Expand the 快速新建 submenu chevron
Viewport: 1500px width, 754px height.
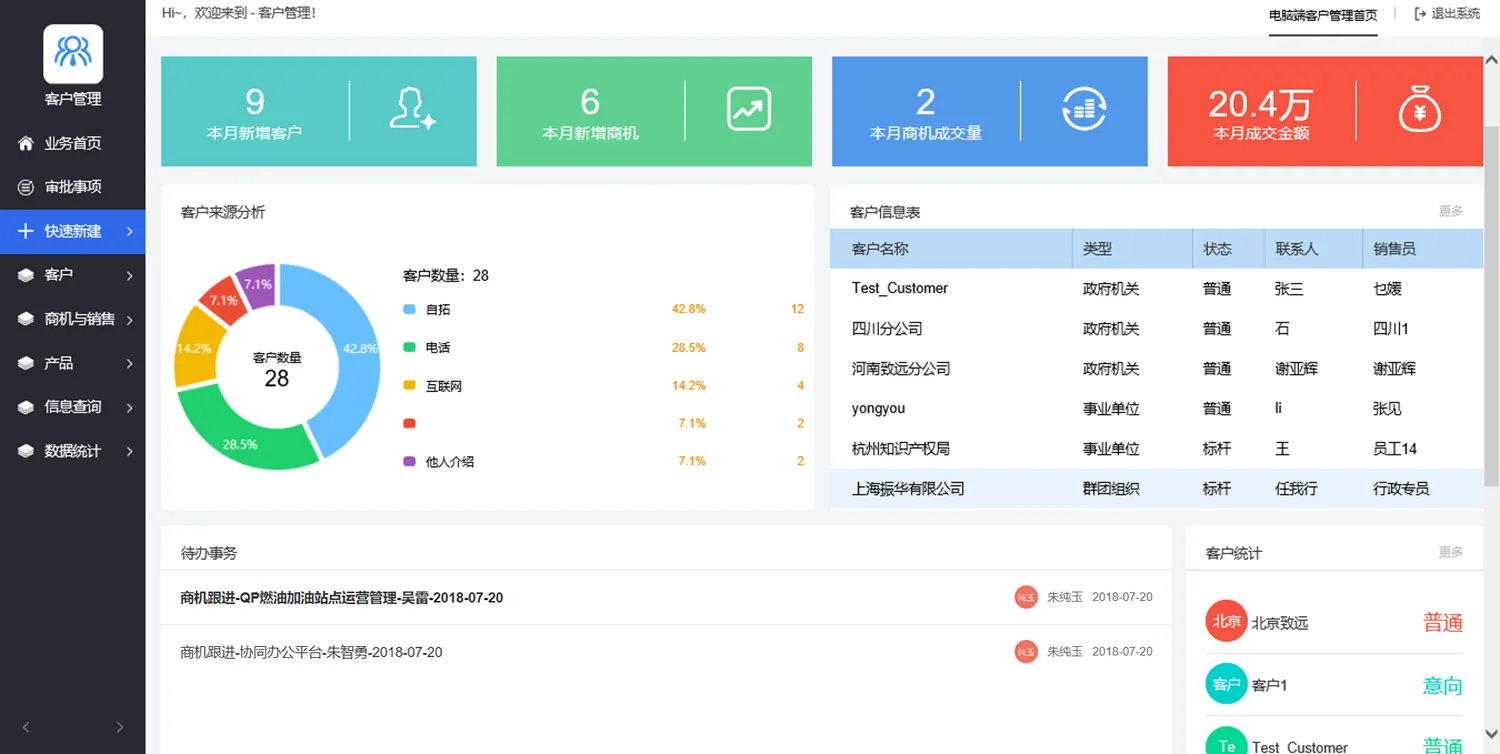point(130,232)
